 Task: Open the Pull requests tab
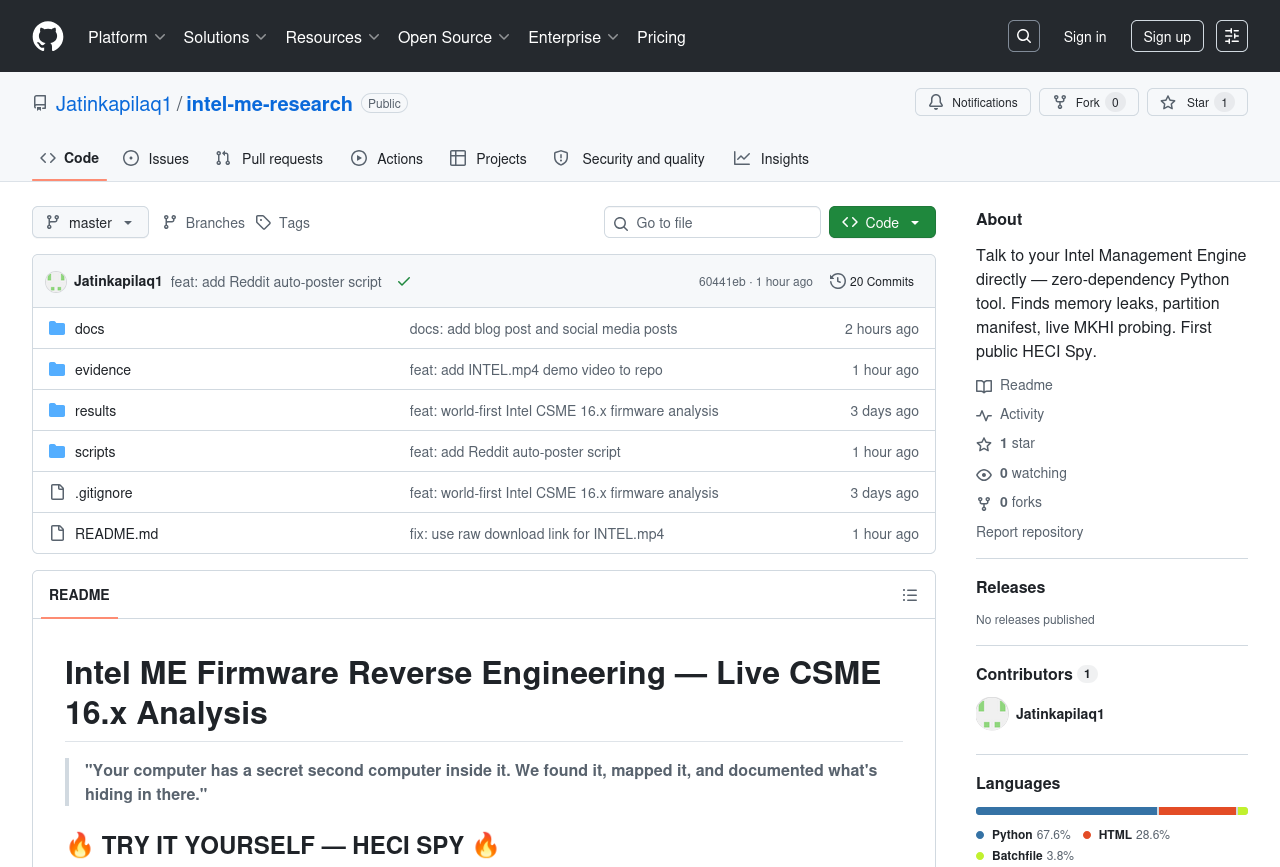pyautogui.click(x=269, y=158)
